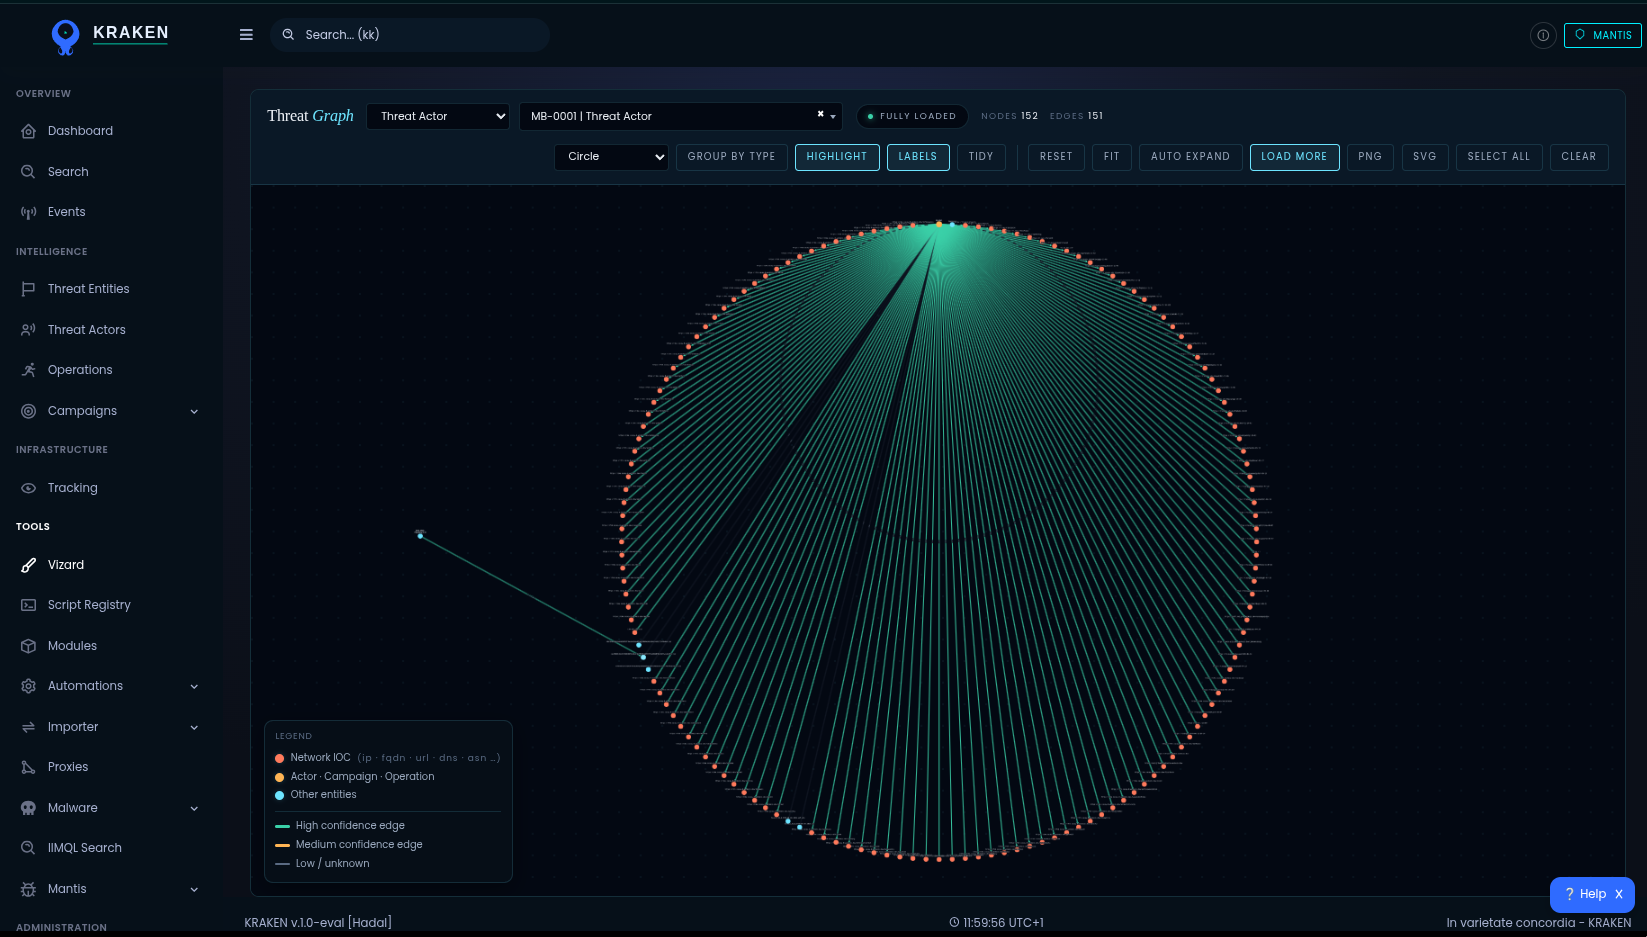Click the Mantis bug icon in sidebar
Screen dimensions: 1647x937
pos(28,889)
